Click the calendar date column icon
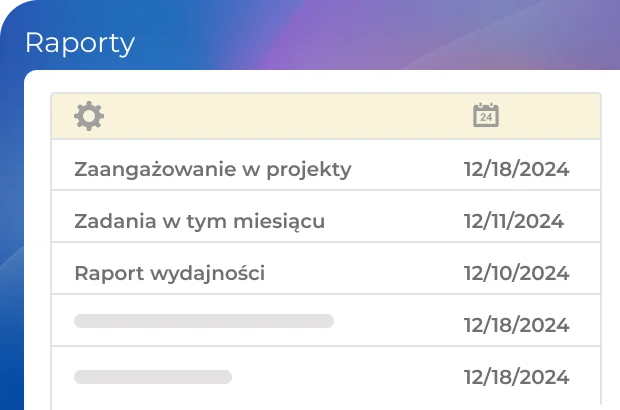Screen dimensions: 620x410 pos(486,115)
